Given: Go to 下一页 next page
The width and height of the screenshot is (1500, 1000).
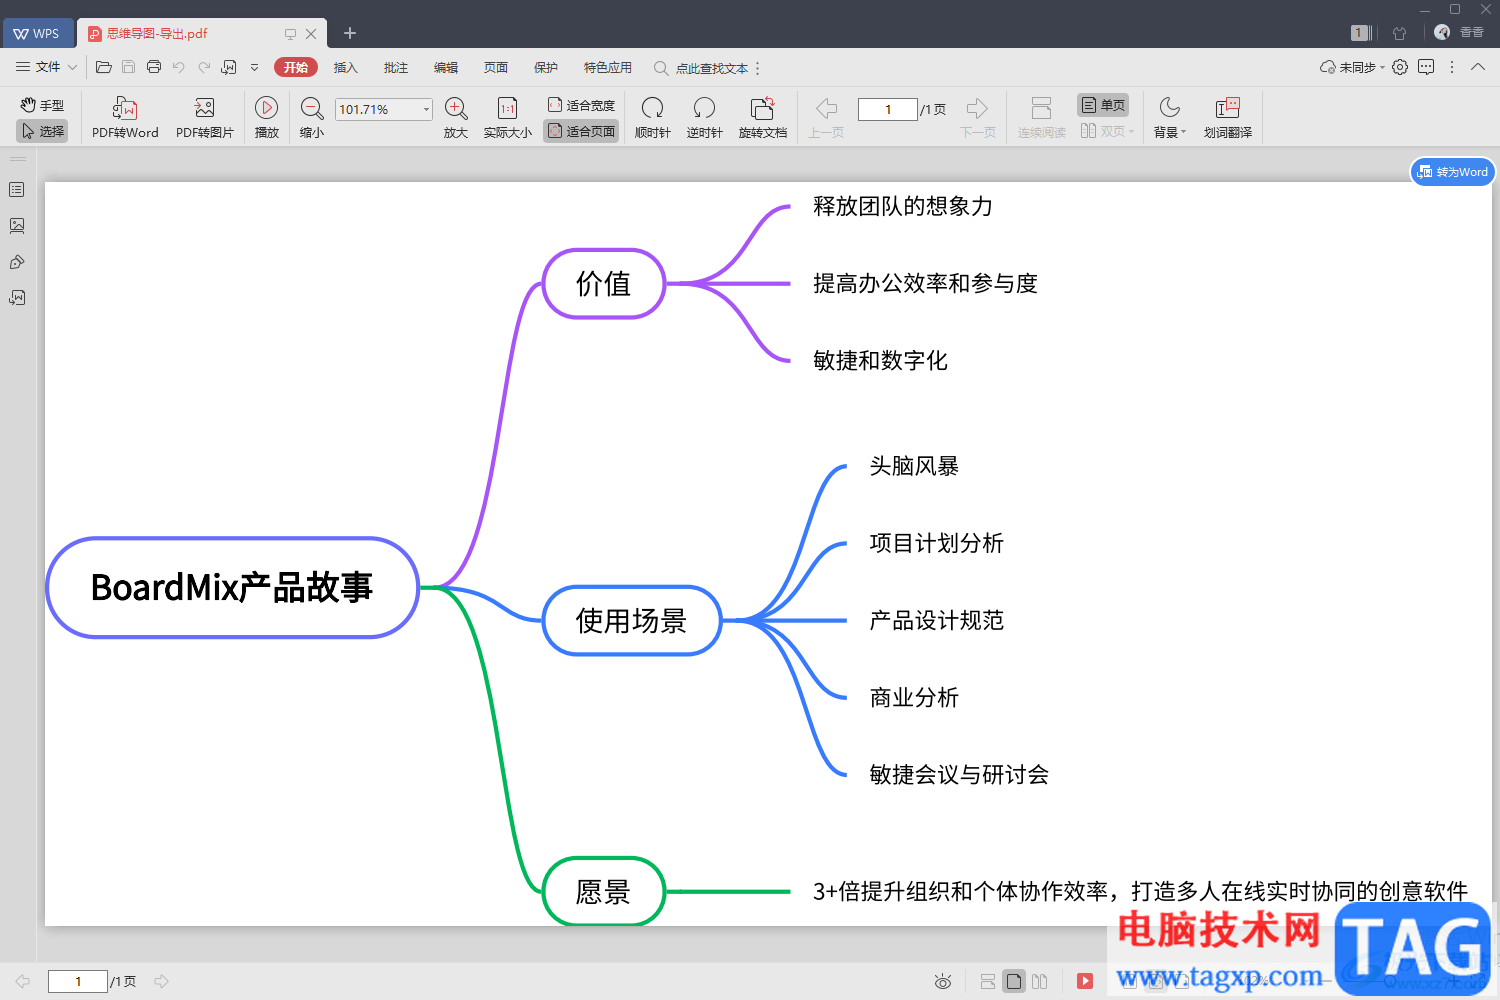Looking at the screenshot, I should (x=978, y=118).
